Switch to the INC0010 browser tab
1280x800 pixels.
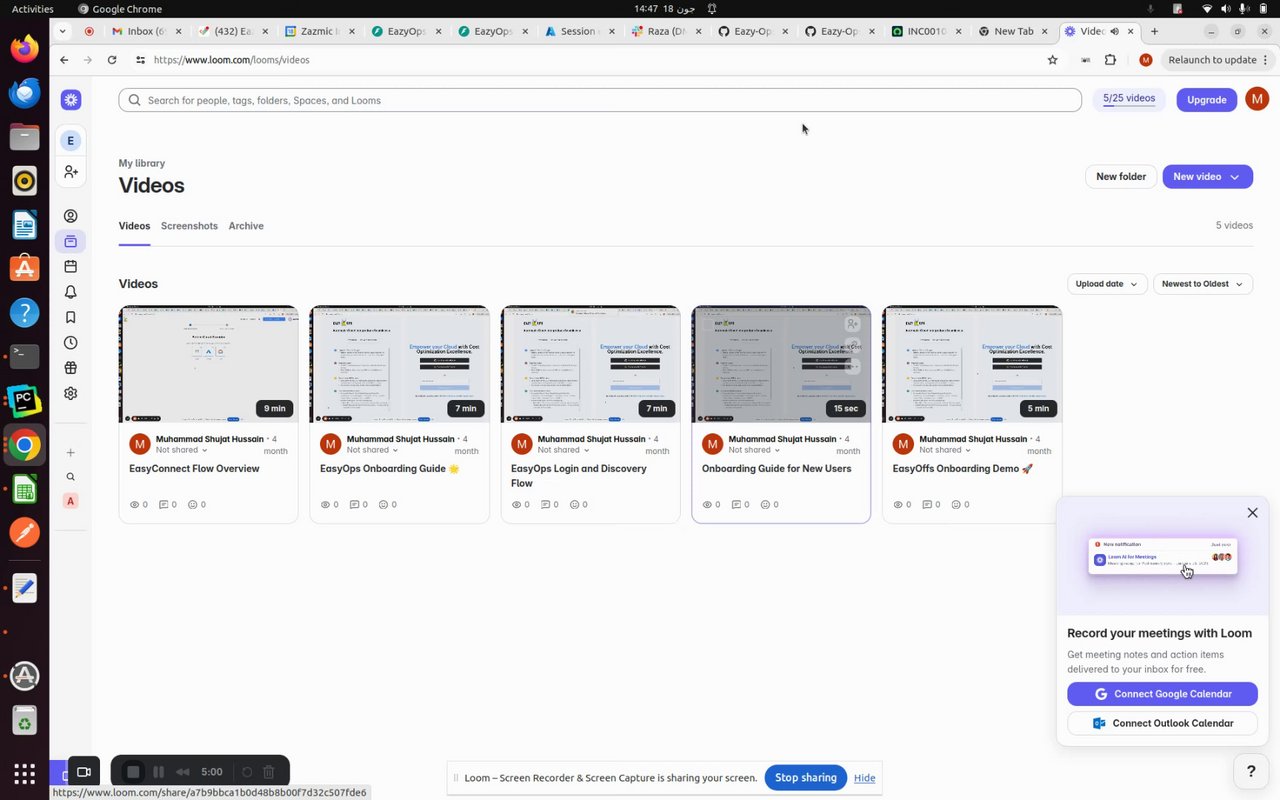click(x=925, y=31)
